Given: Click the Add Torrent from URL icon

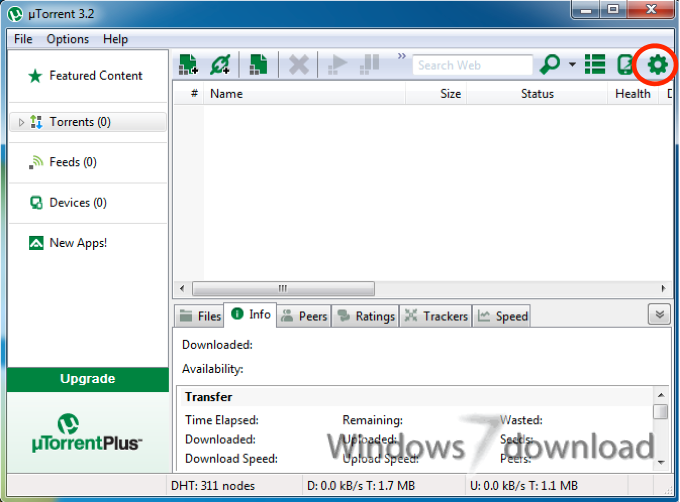Looking at the screenshot, I should click(x=220, y=65).
